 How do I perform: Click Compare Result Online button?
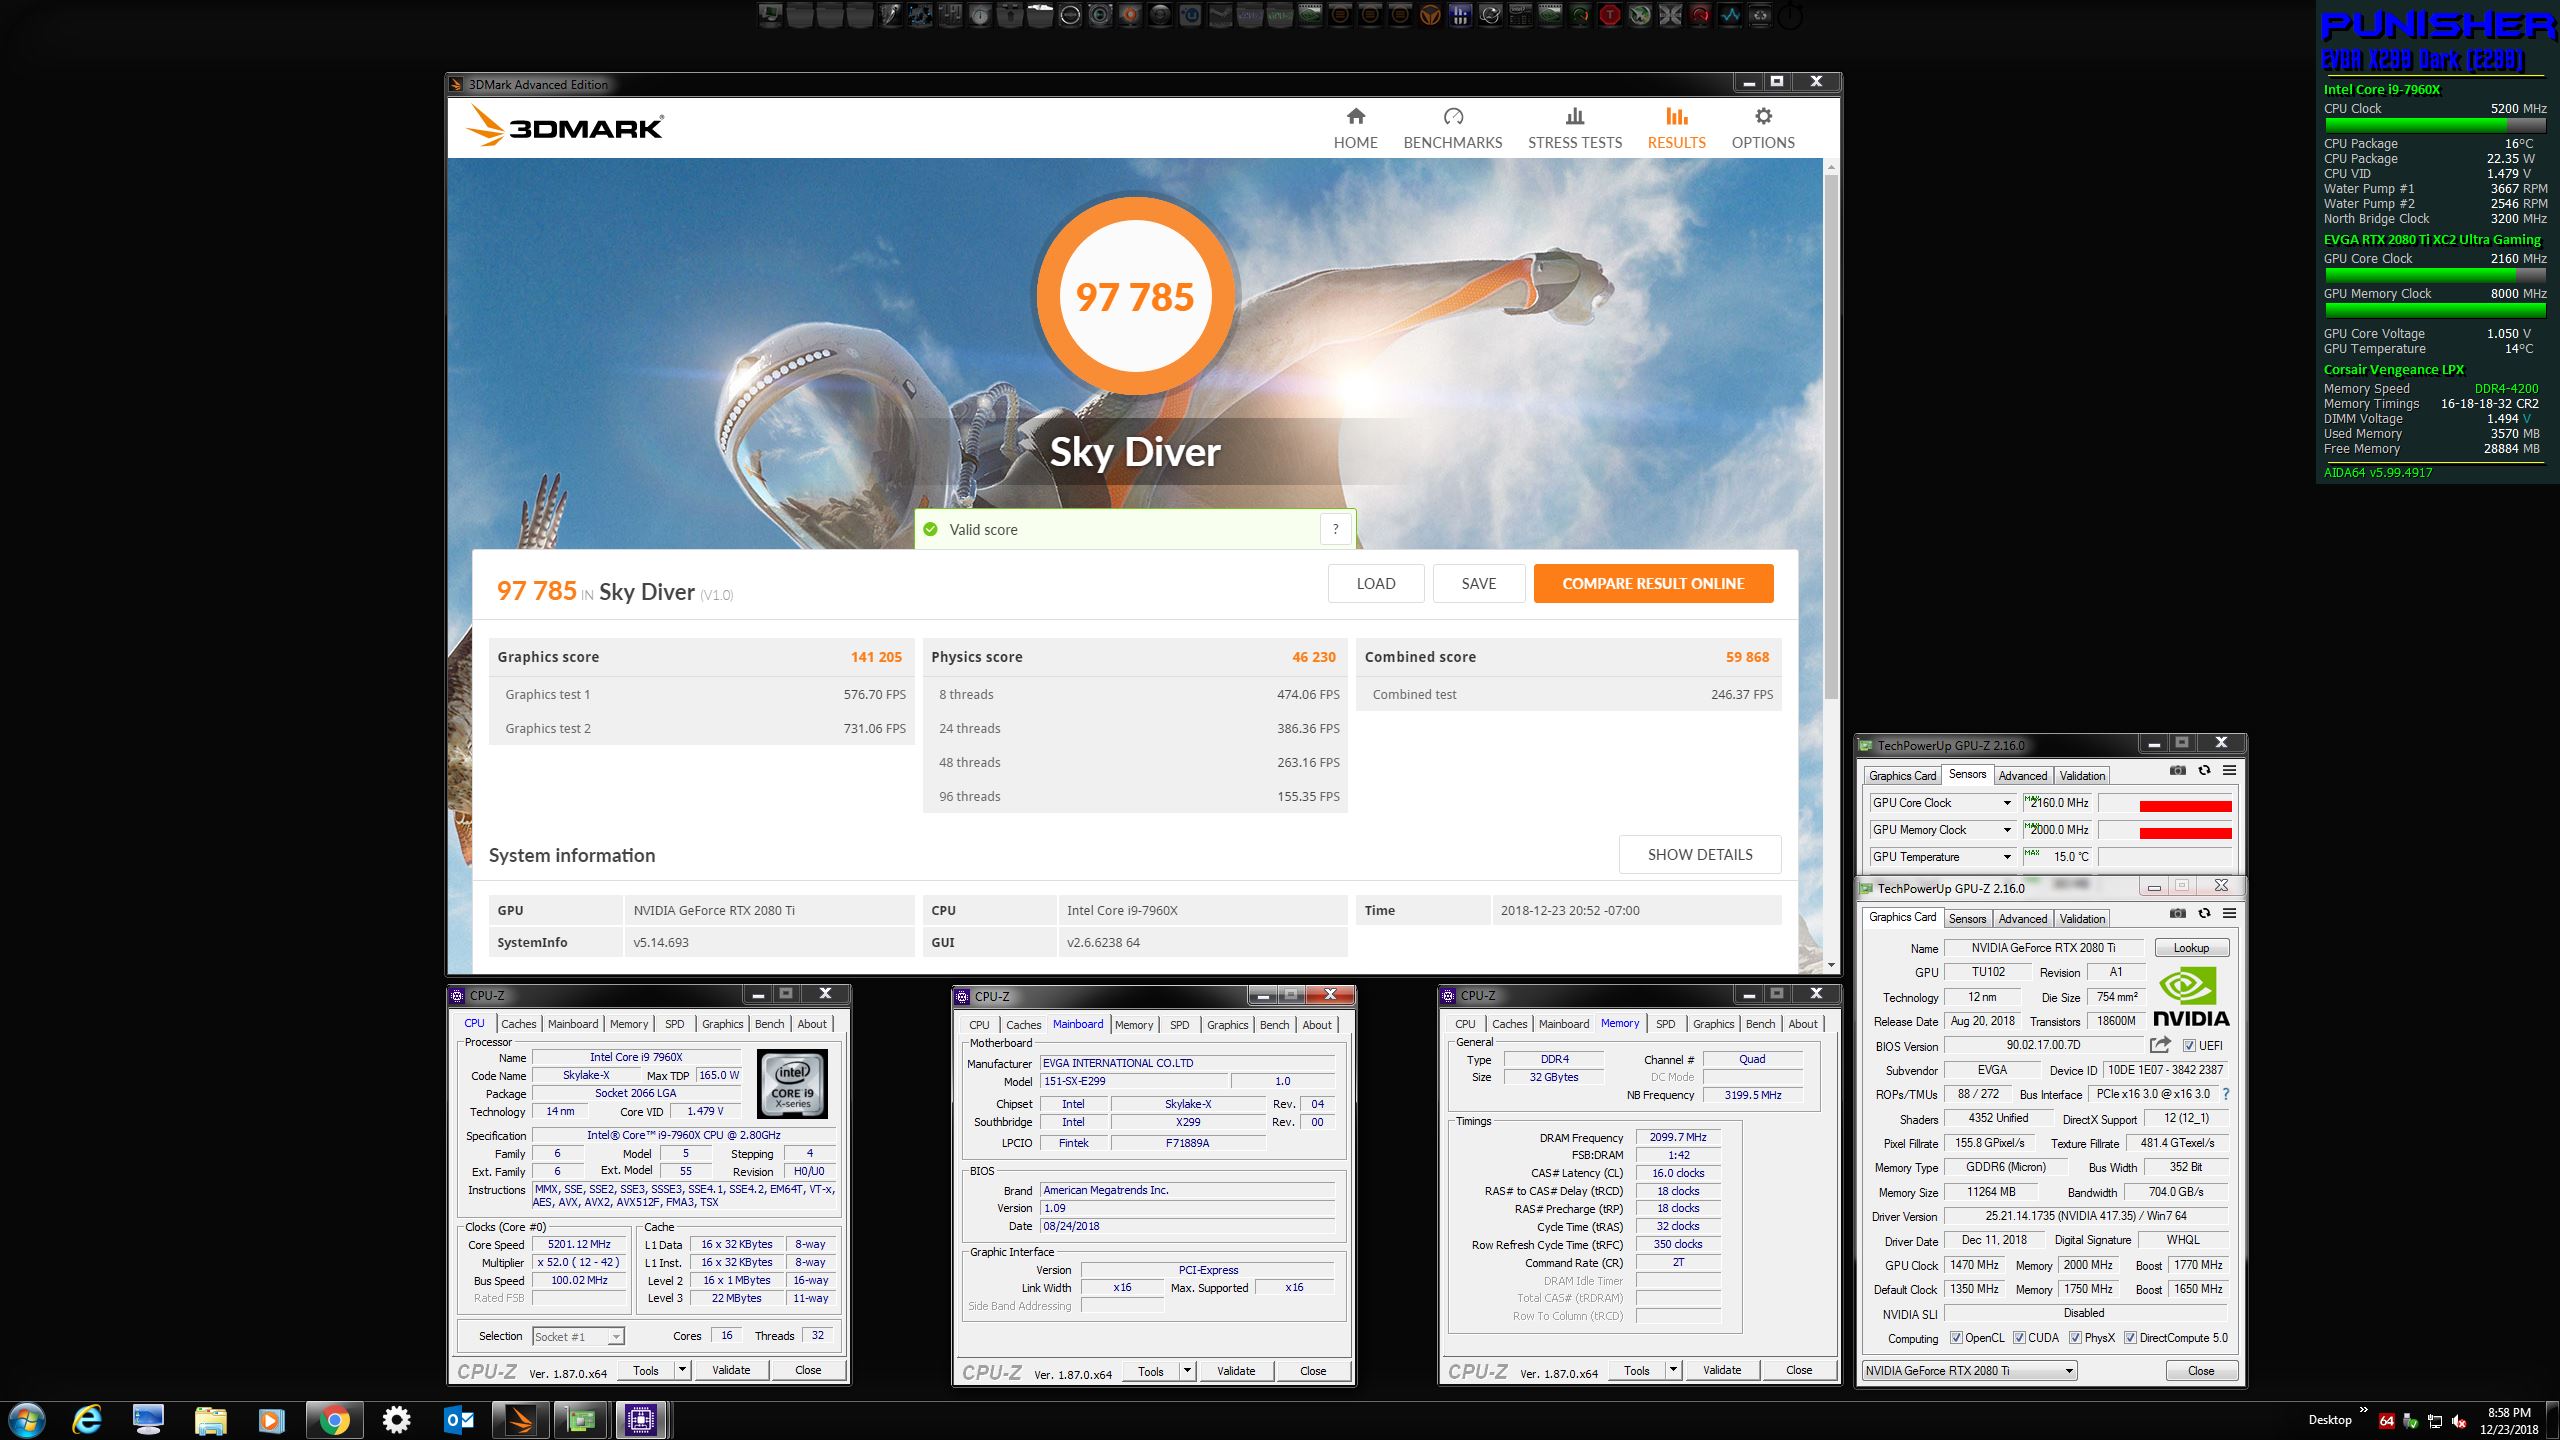coord(1653,584)
